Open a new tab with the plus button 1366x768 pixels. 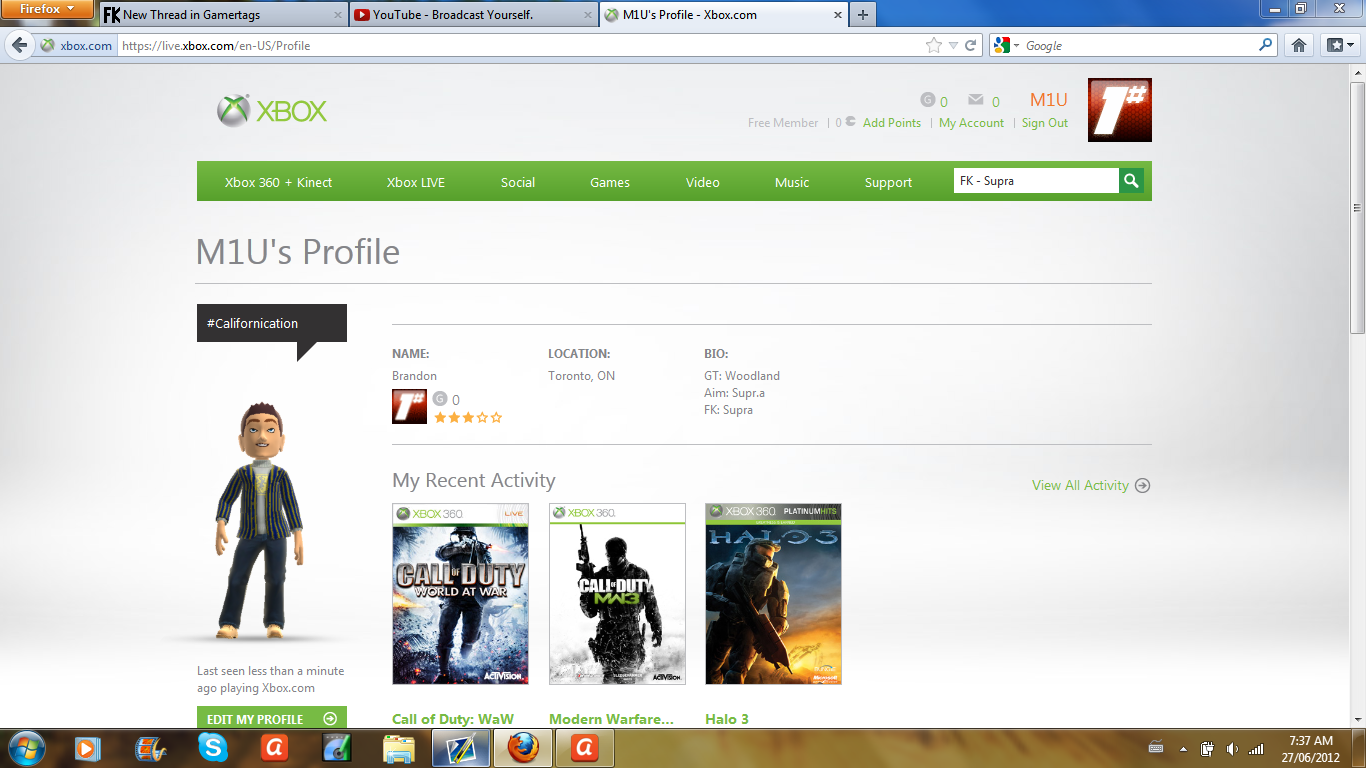click(862, 14)
